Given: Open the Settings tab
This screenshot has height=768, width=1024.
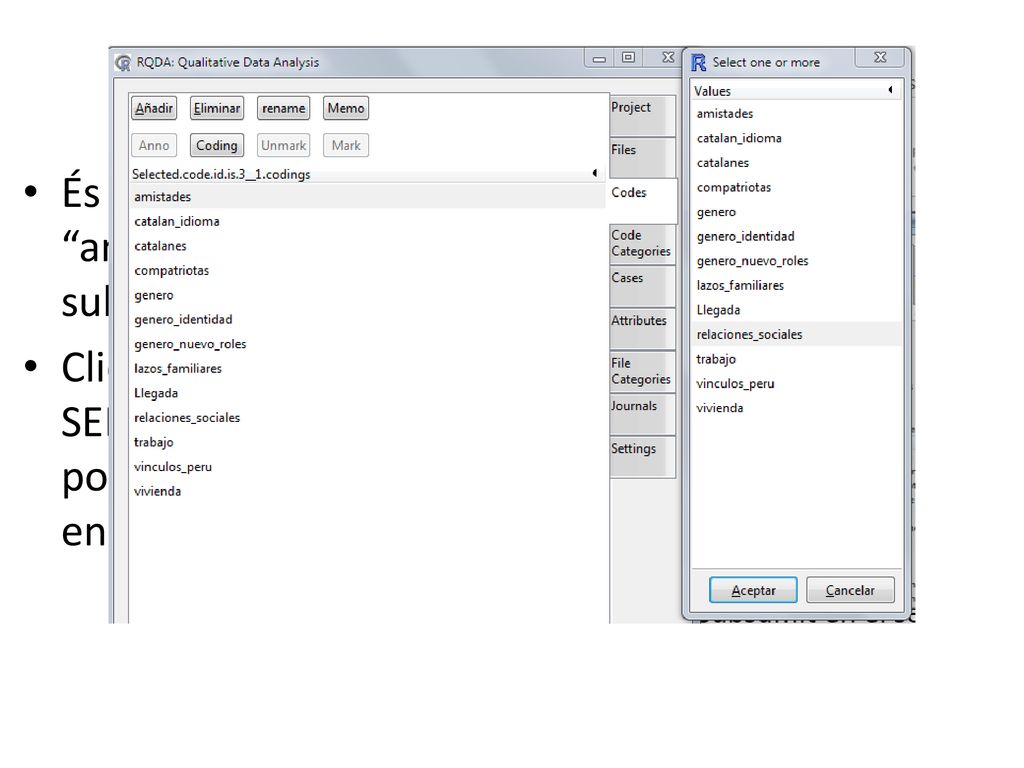Looking at the screenshot, I should [x=642, y=457].
